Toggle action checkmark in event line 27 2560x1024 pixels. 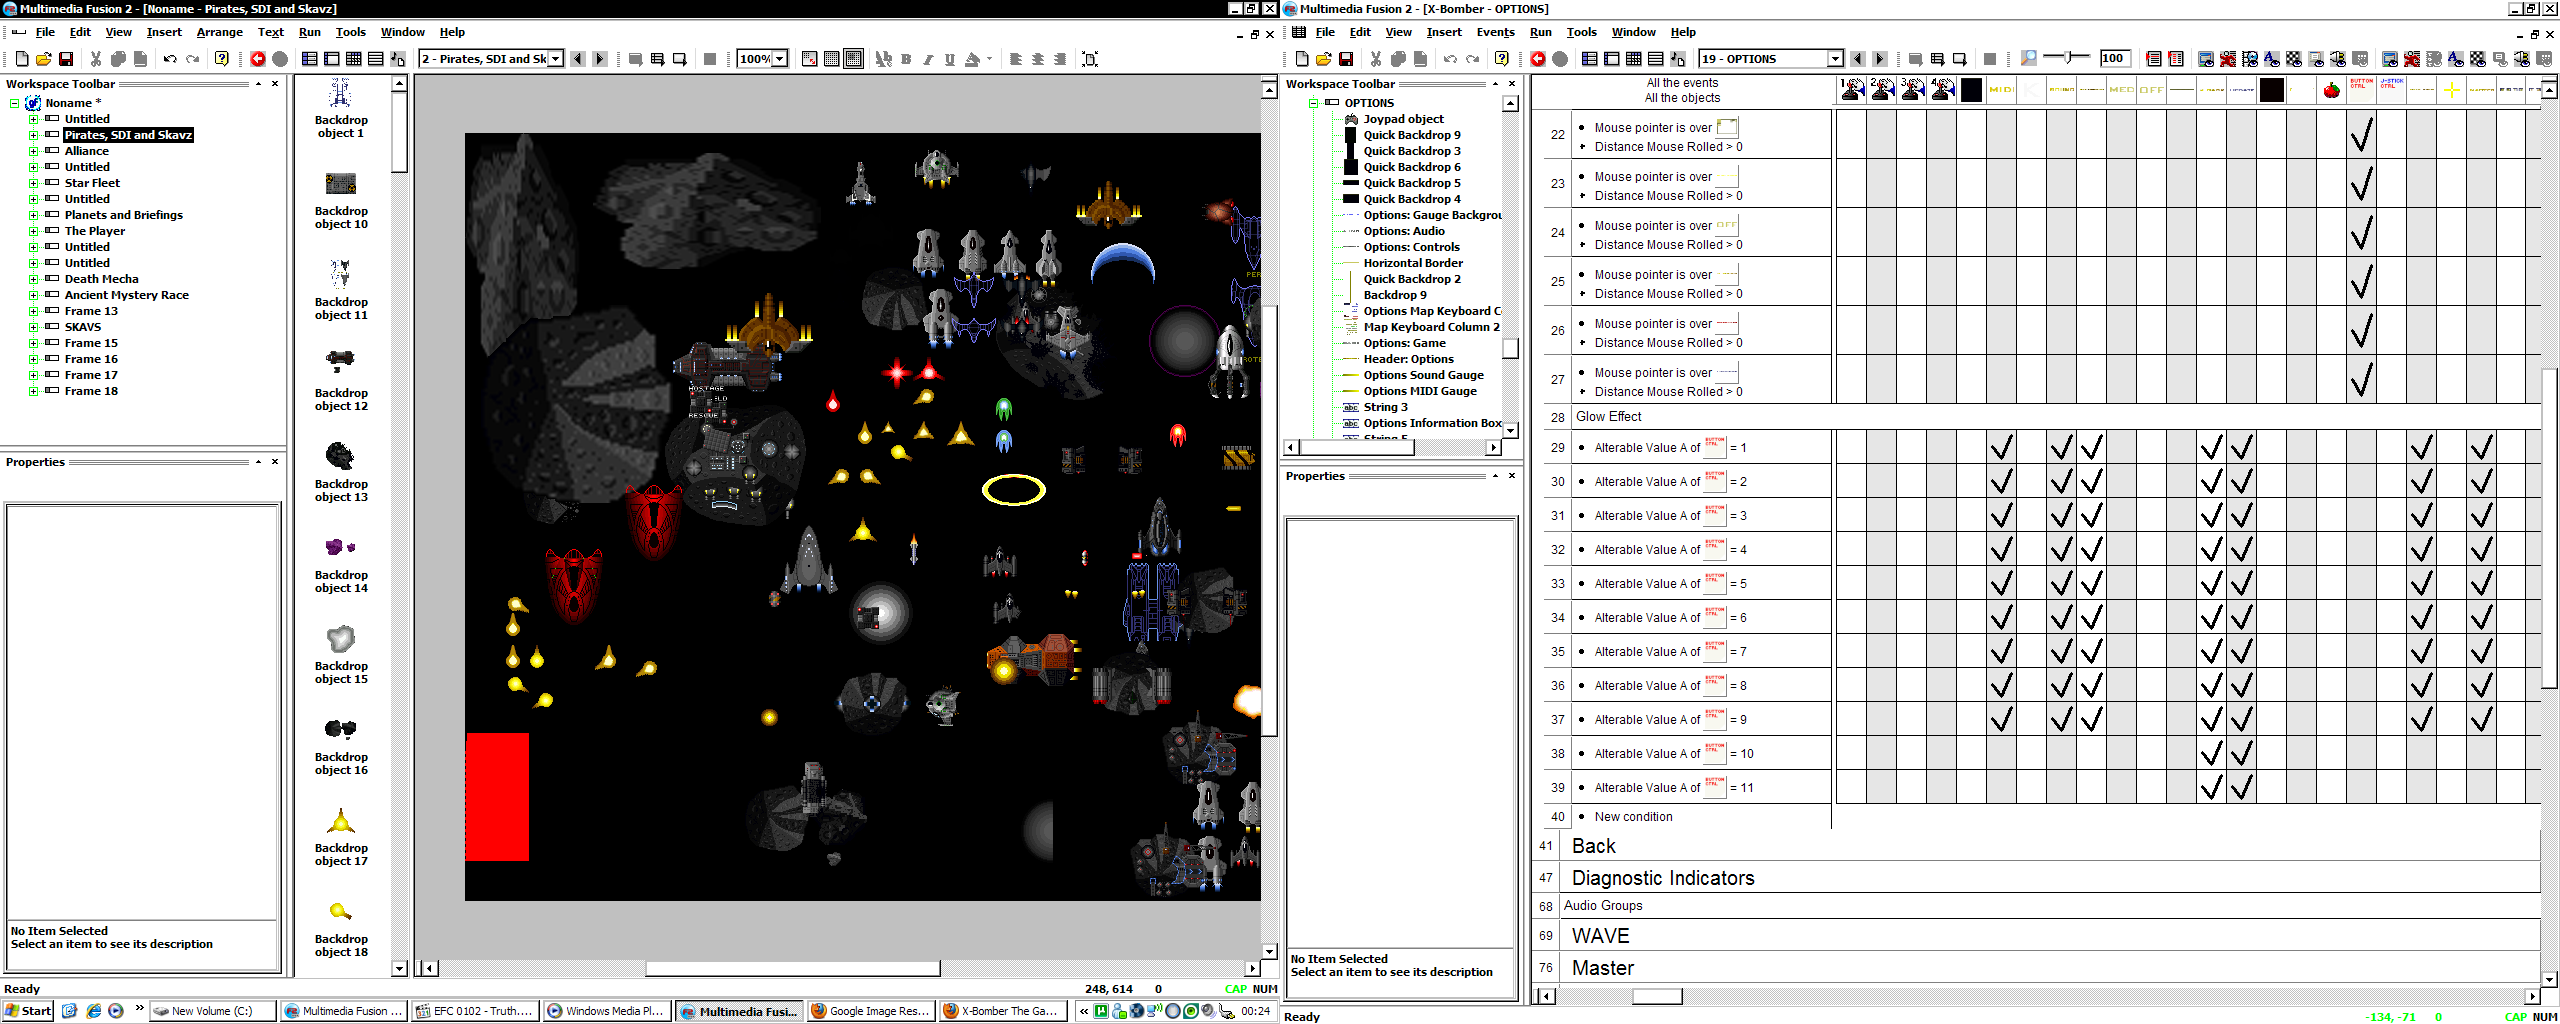[x=2362, y=379]
